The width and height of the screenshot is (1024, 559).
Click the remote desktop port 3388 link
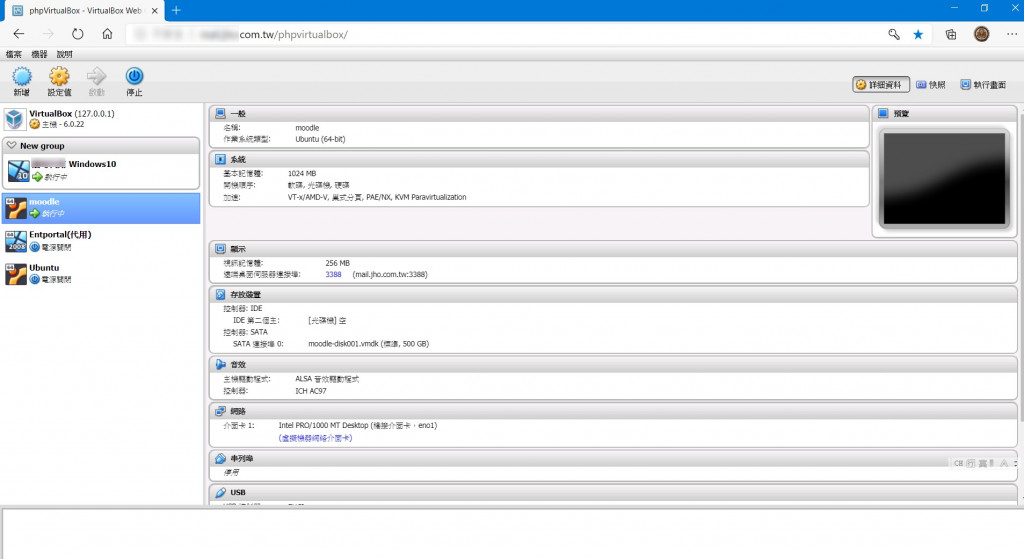[x=333, y=275]
